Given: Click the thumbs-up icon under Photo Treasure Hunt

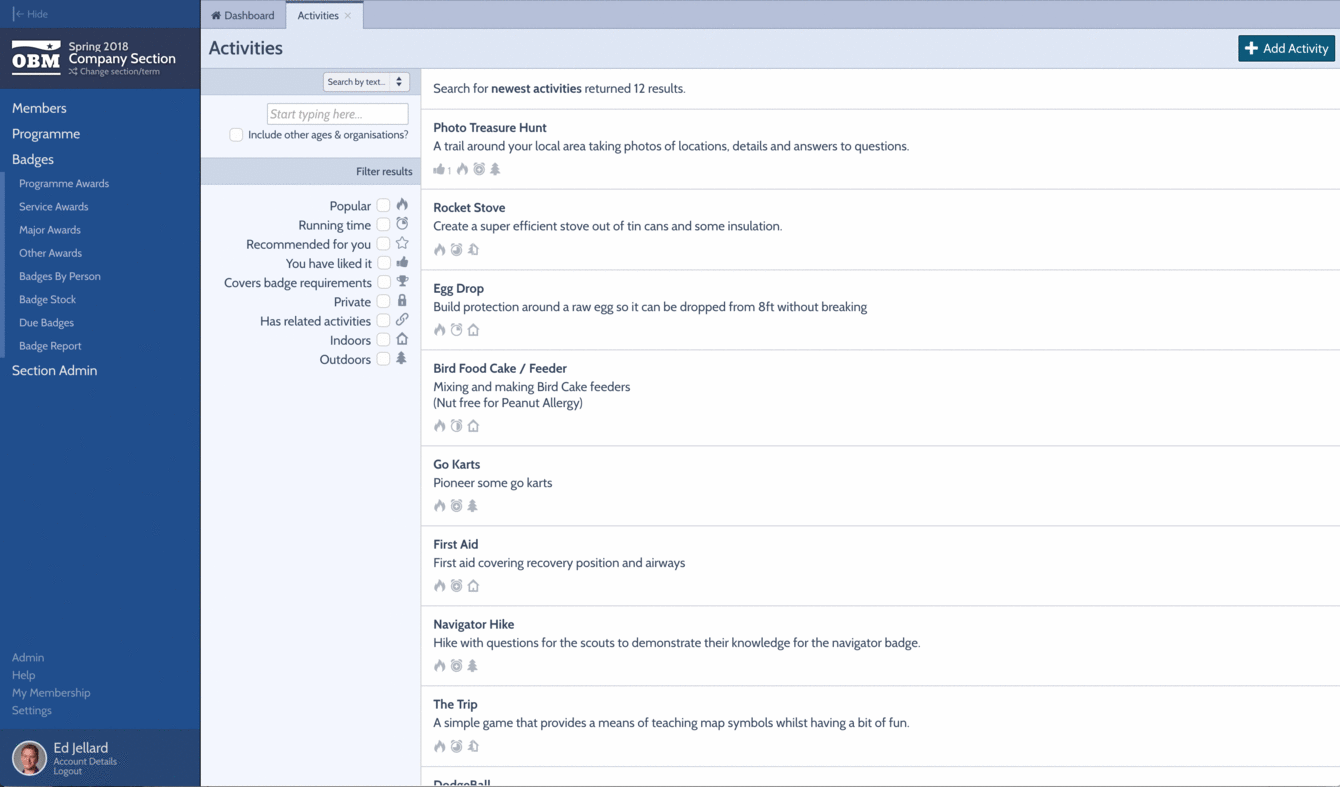Looking at the screenshot, I should pyautogui.click(x=439, y=169).
